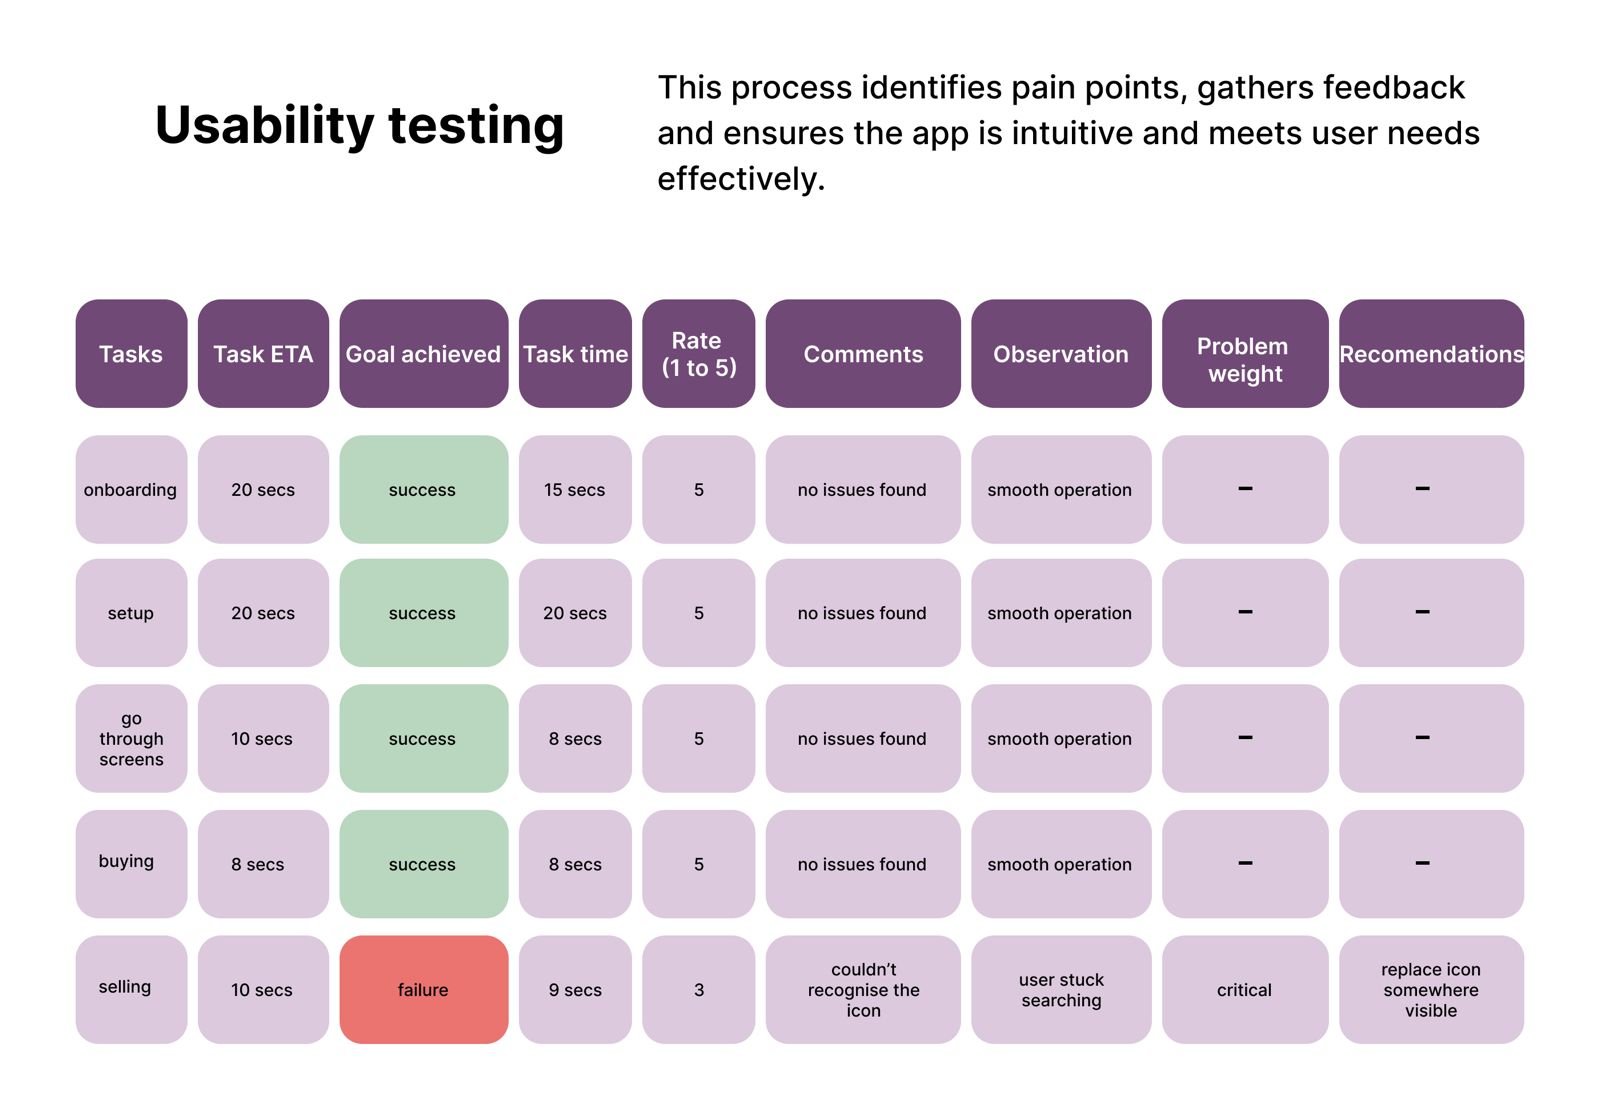Click the user stuck searching cell
The width and height of the screenshot is (1600, 1107).
coord(1060,989)
